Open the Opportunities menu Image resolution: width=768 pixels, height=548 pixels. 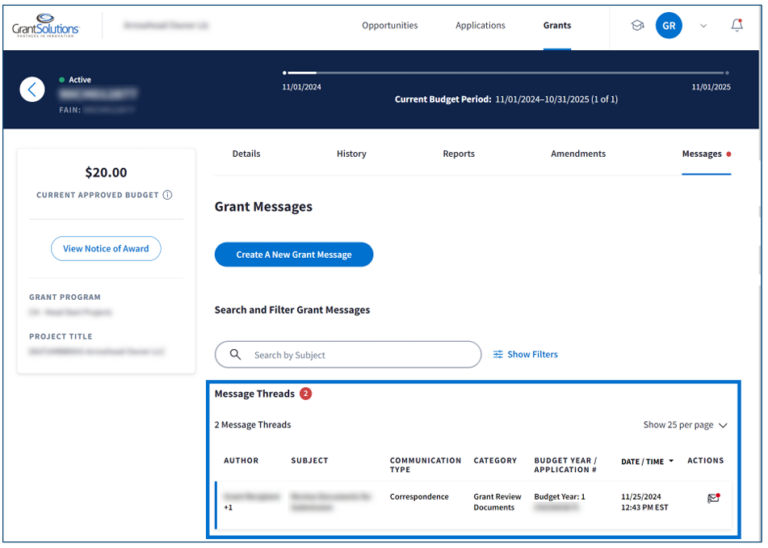(x=390, y=25)
